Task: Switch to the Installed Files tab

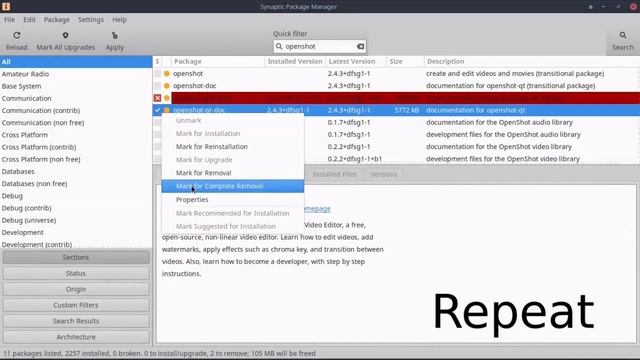Action: (334, 174)
